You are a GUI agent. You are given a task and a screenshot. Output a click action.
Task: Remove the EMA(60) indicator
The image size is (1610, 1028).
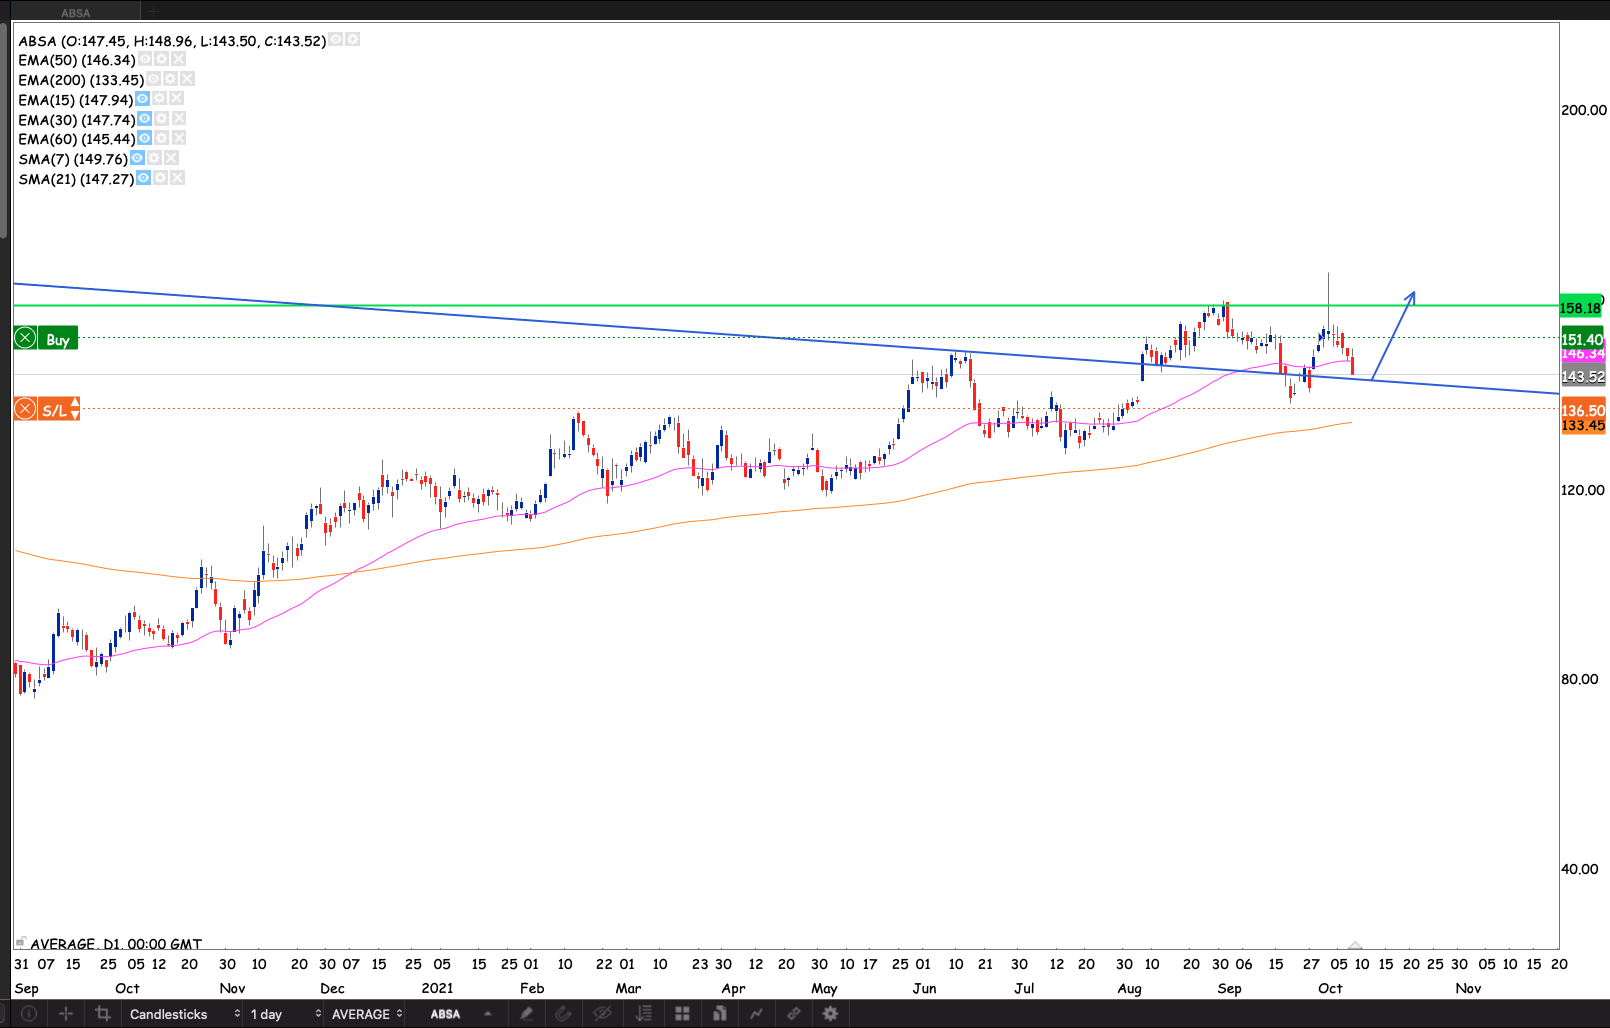[179, 138]
